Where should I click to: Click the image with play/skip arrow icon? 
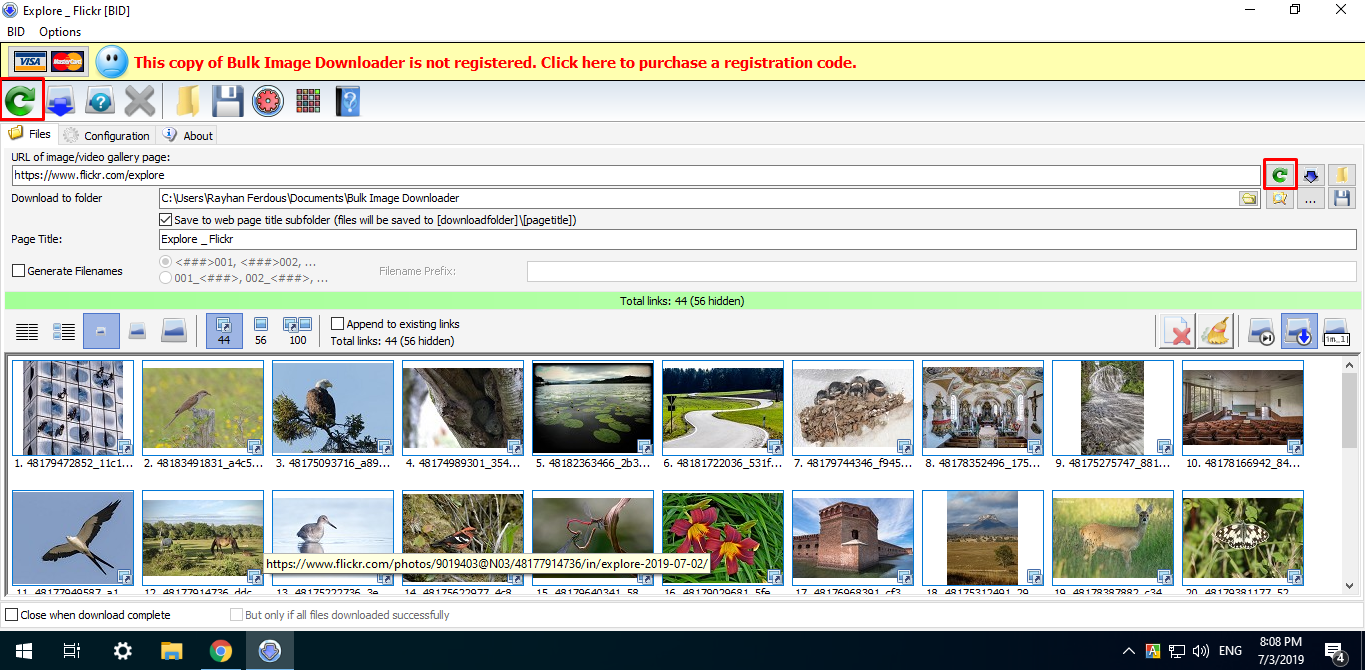tap(1262, 331)
